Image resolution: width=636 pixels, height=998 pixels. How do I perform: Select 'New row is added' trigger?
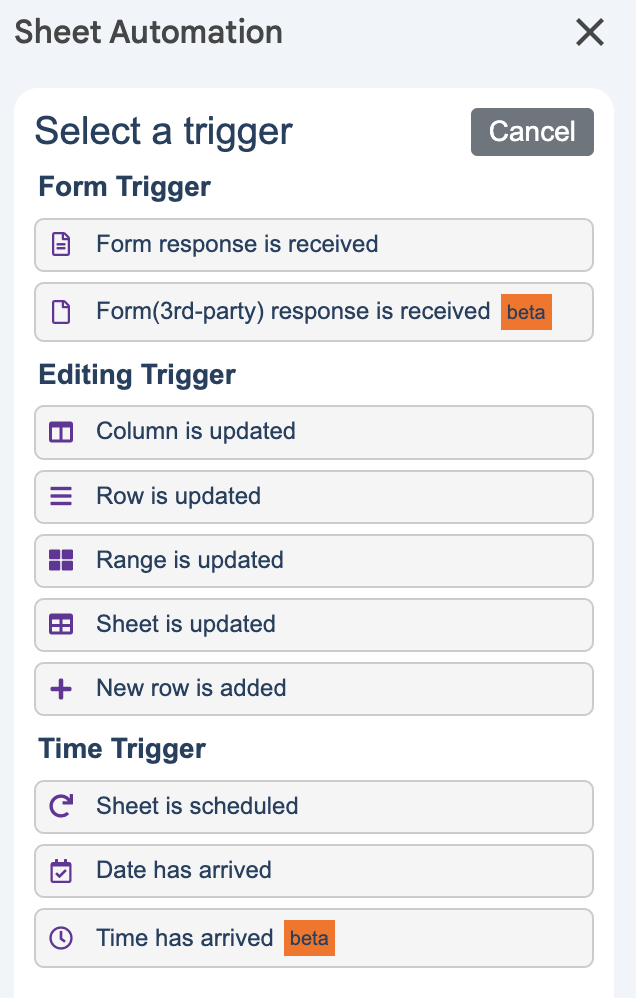[x=191, y=688]
